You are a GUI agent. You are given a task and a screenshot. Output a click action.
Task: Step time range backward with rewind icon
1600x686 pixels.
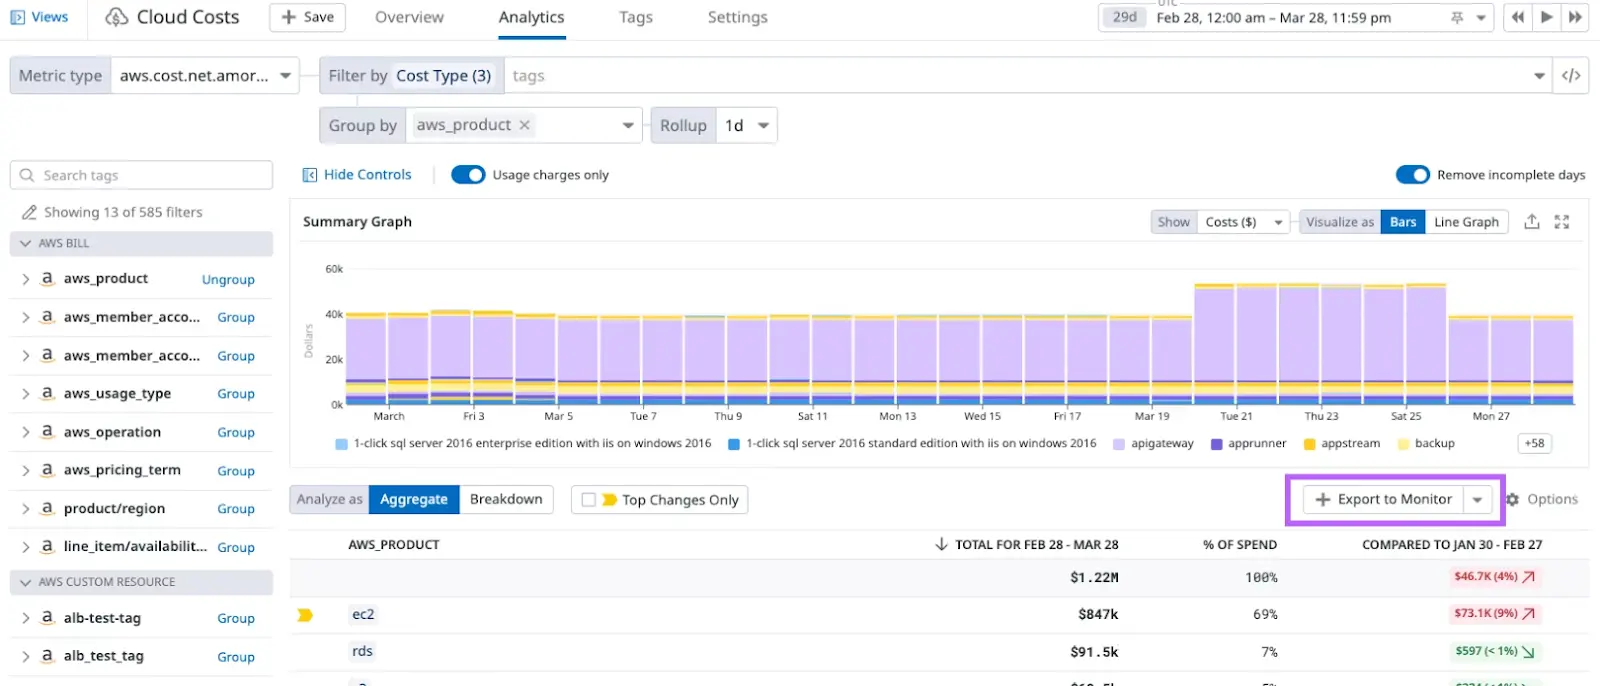point(1518,17)
